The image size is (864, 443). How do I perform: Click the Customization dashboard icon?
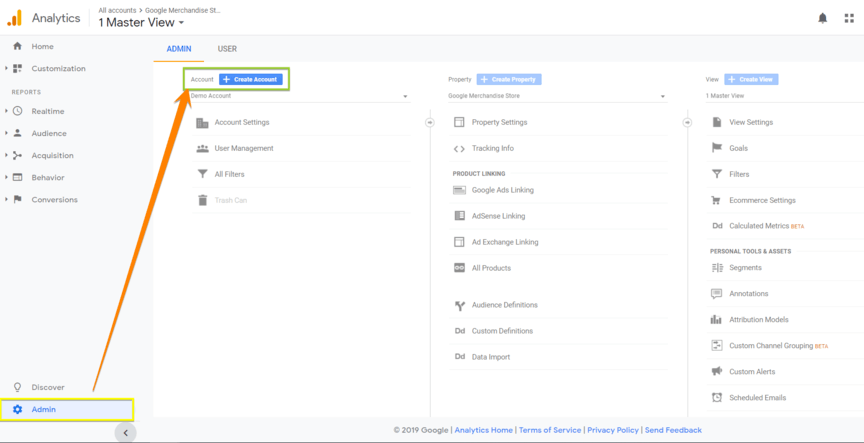pyautogui.click(x=18, y=68)
